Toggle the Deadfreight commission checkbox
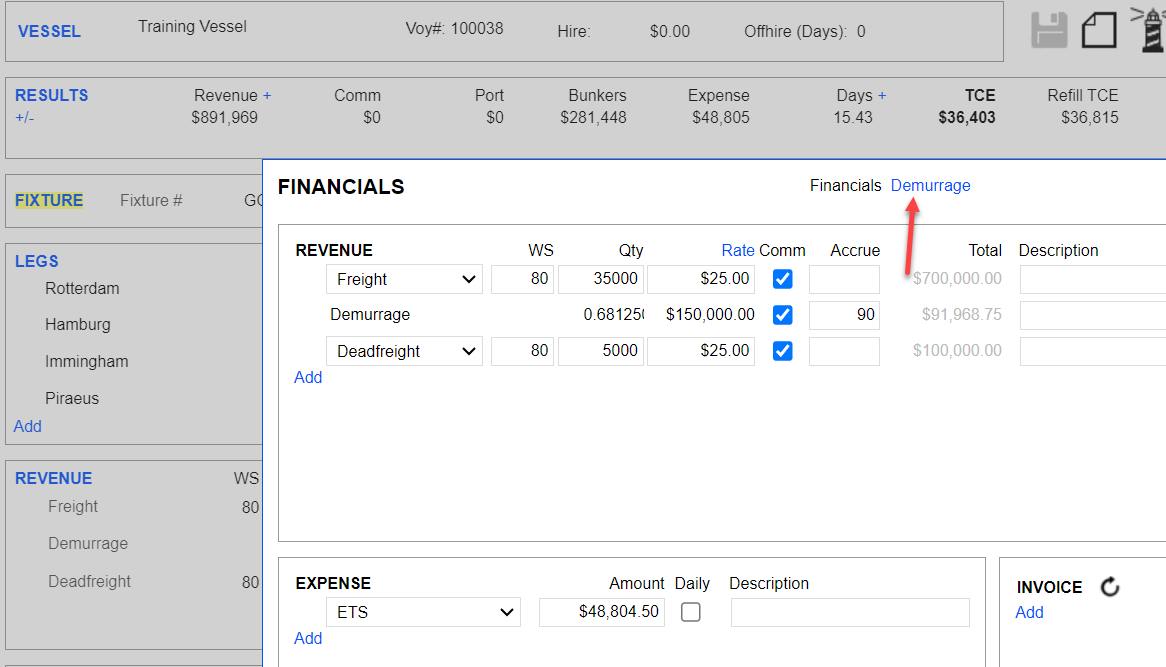The height and width of the screenshot is (667, 1166). click(x=783, y=351)
